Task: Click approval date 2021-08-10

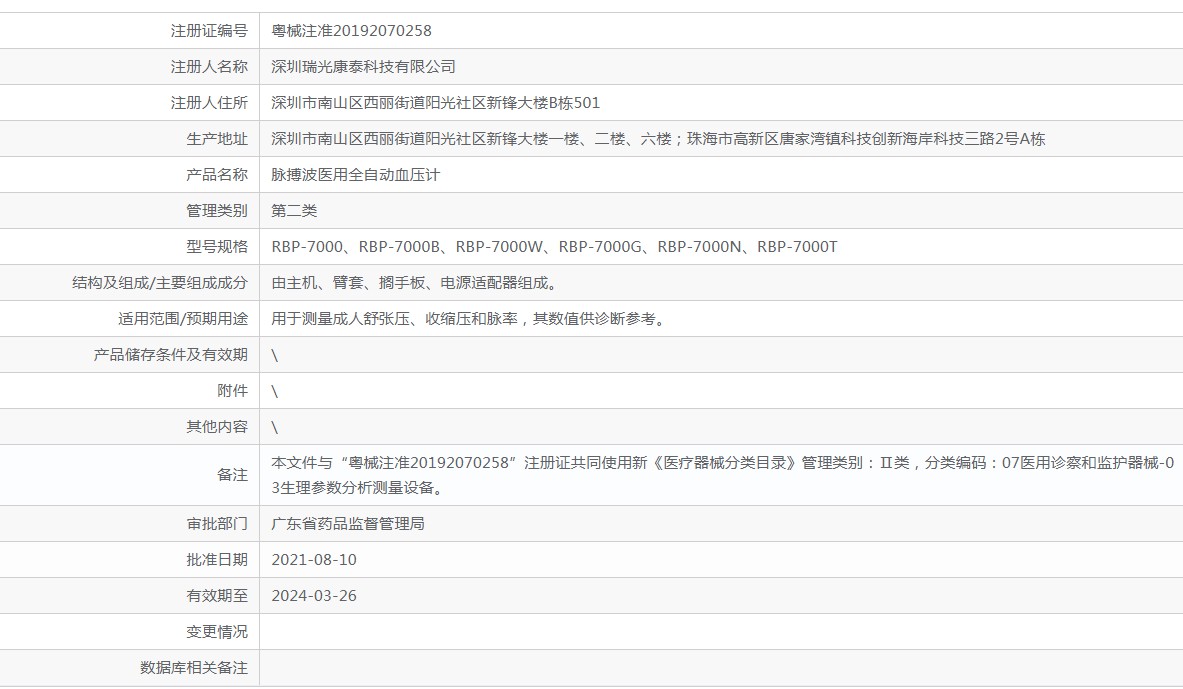Action: (314, 560)
